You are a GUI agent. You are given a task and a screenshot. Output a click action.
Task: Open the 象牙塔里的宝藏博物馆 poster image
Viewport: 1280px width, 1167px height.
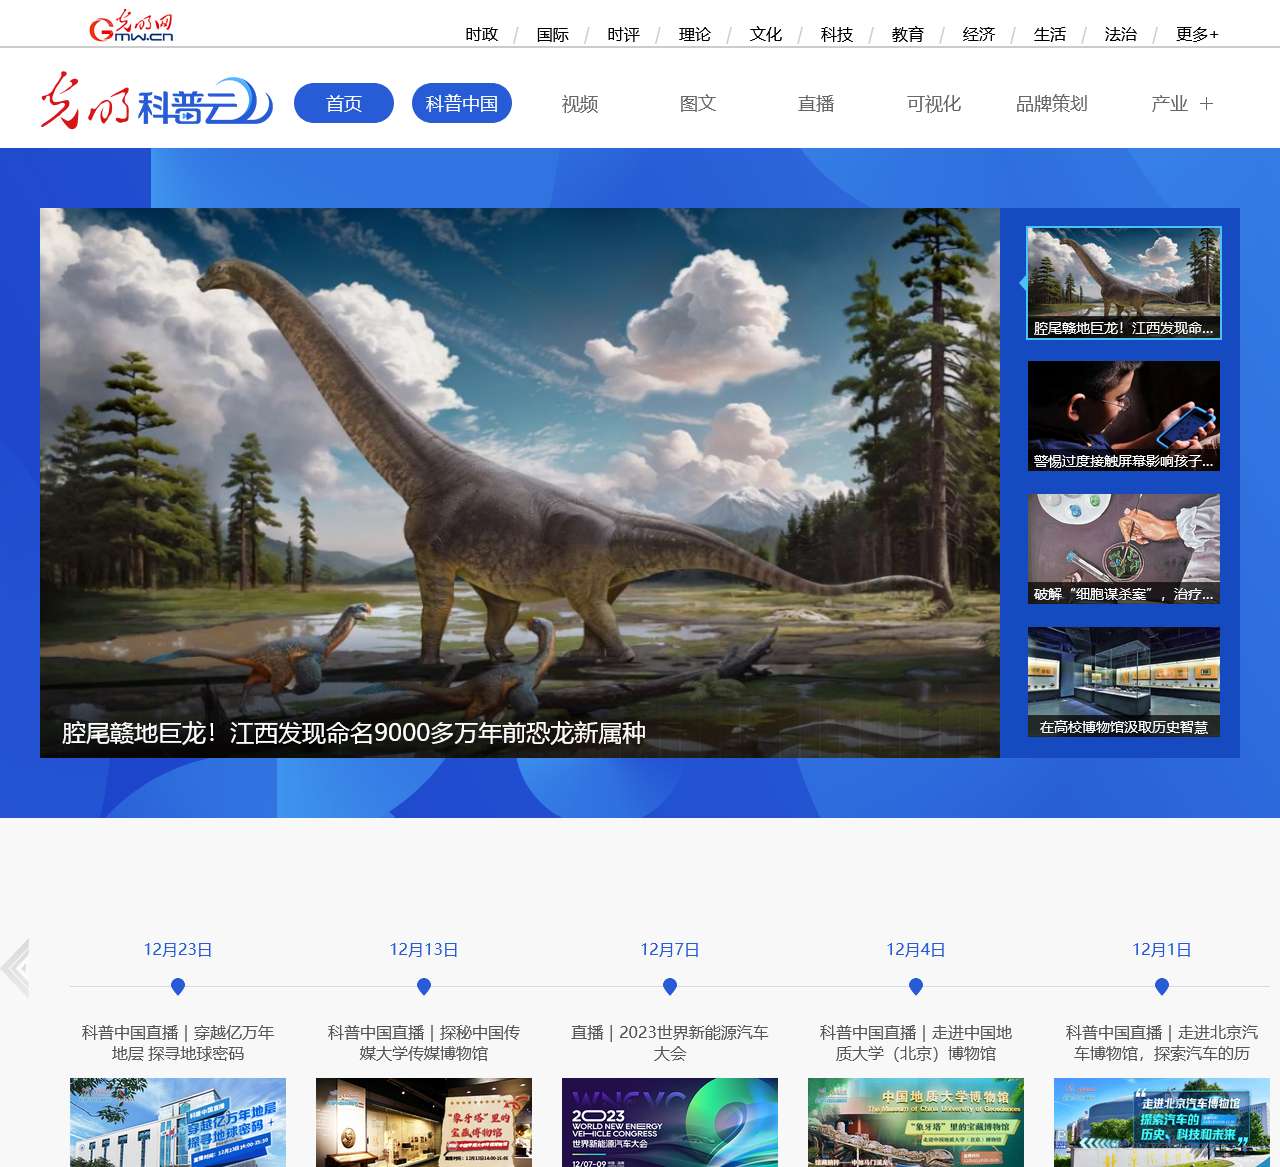click(424, 1122)
